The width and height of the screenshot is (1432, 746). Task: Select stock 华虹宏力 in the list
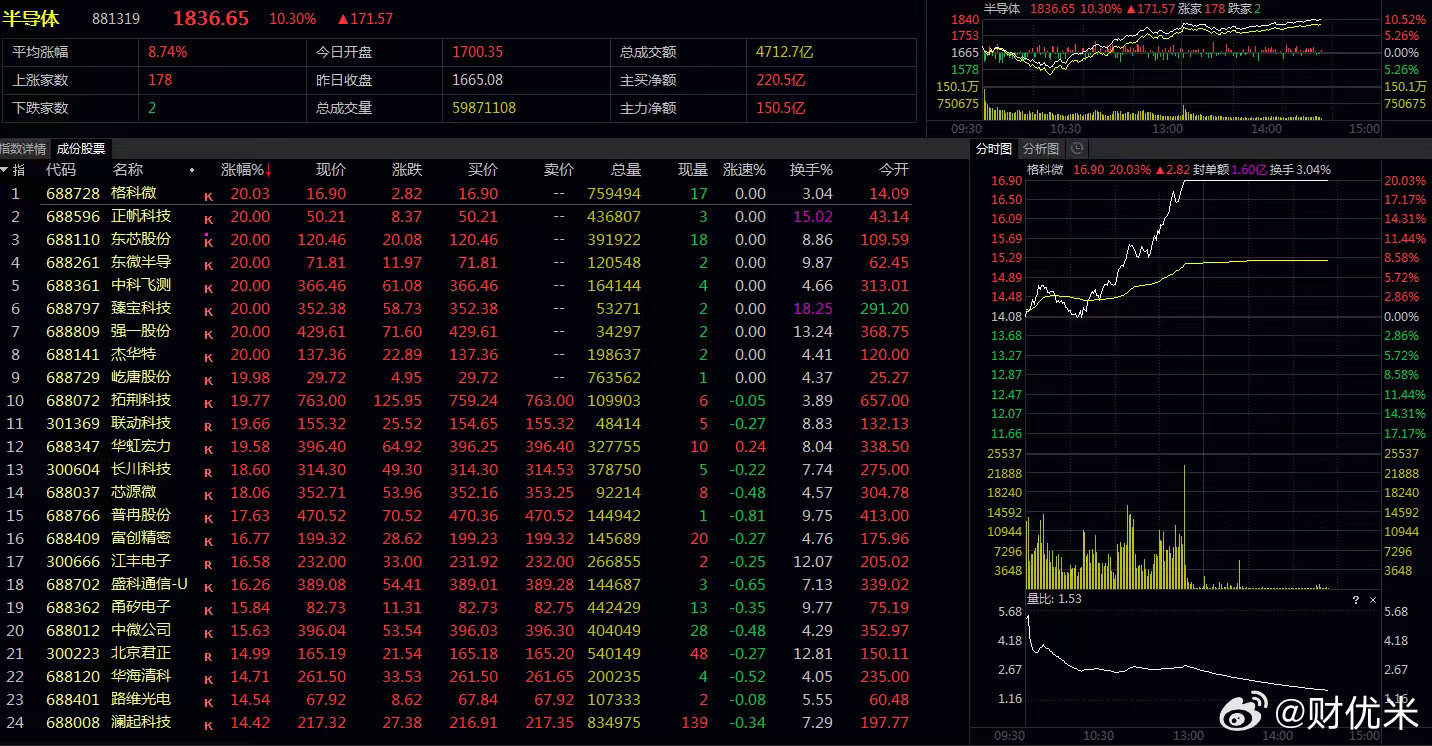(141, 446)
